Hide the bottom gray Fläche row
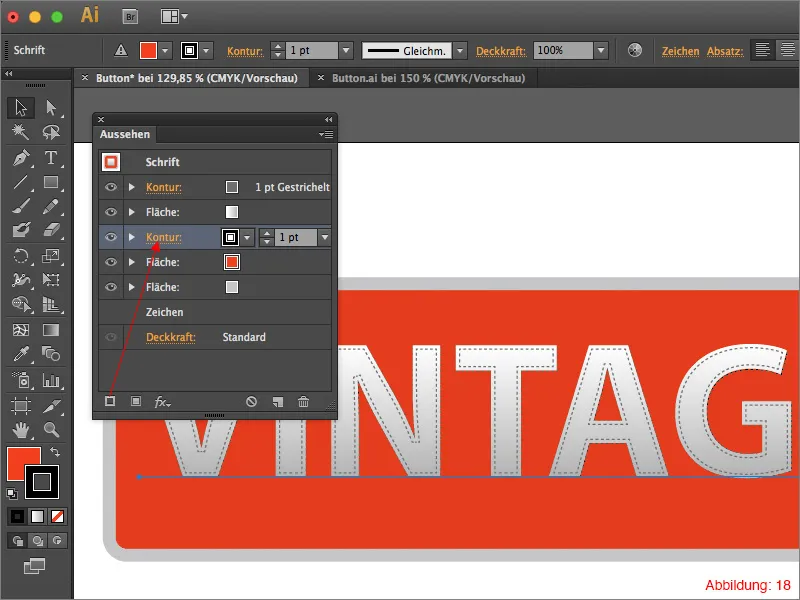The height and width of the screenshot is (600, 800). [111, 287]
